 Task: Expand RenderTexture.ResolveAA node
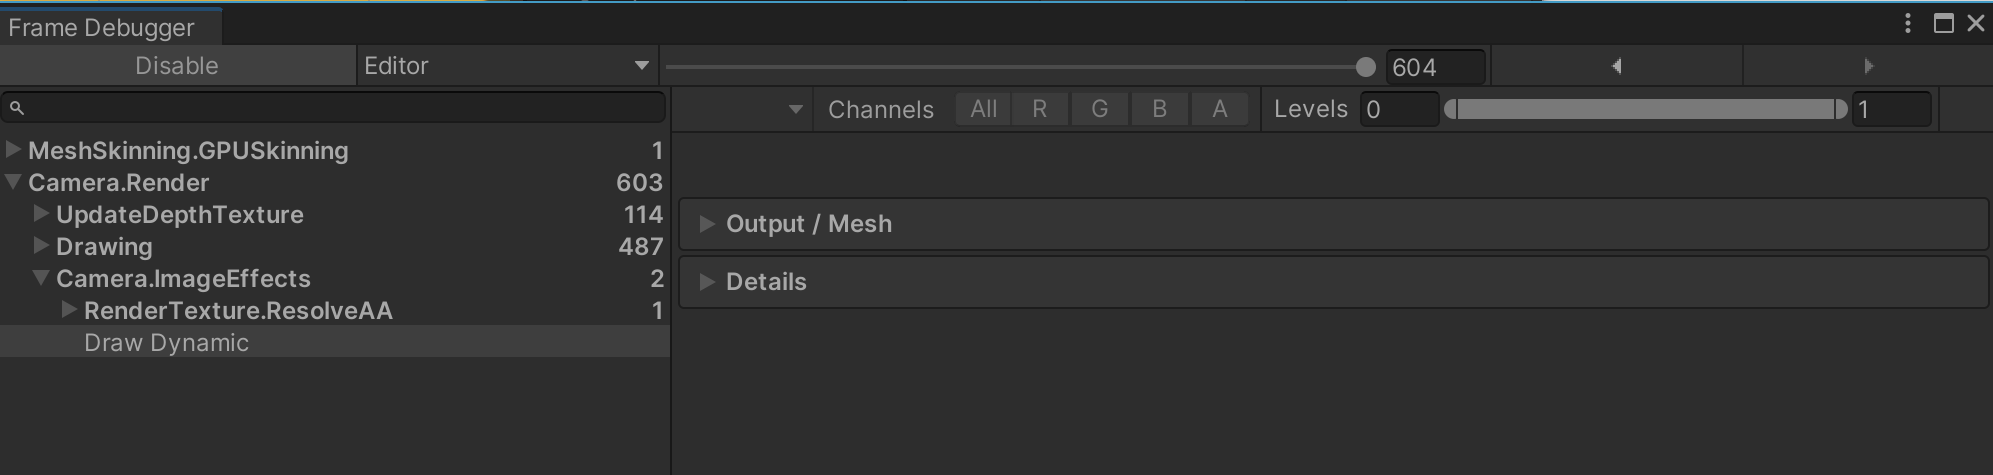pyautogui.click(x=69, y=310)
